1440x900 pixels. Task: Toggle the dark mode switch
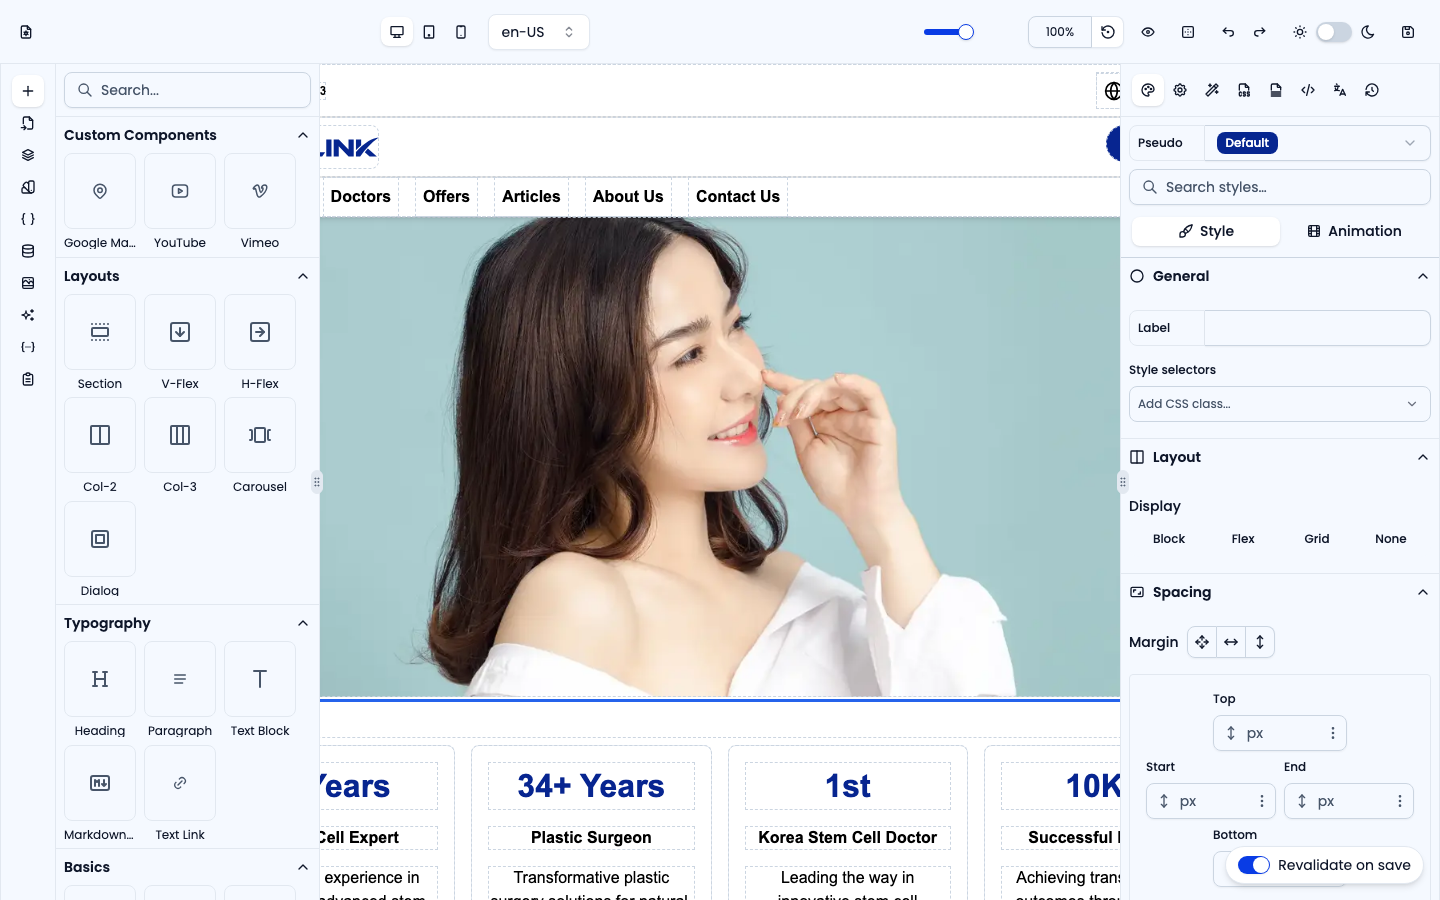[x=1334, y=32]
